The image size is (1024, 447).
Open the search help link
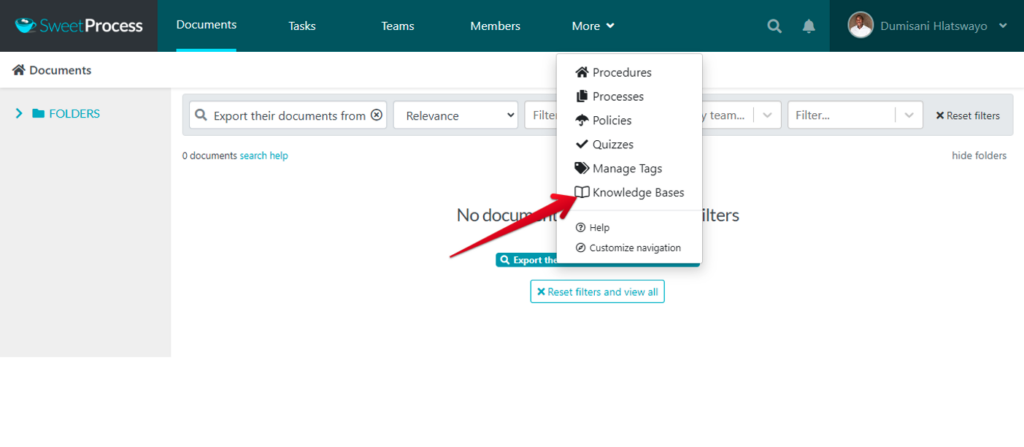[264, 156]
